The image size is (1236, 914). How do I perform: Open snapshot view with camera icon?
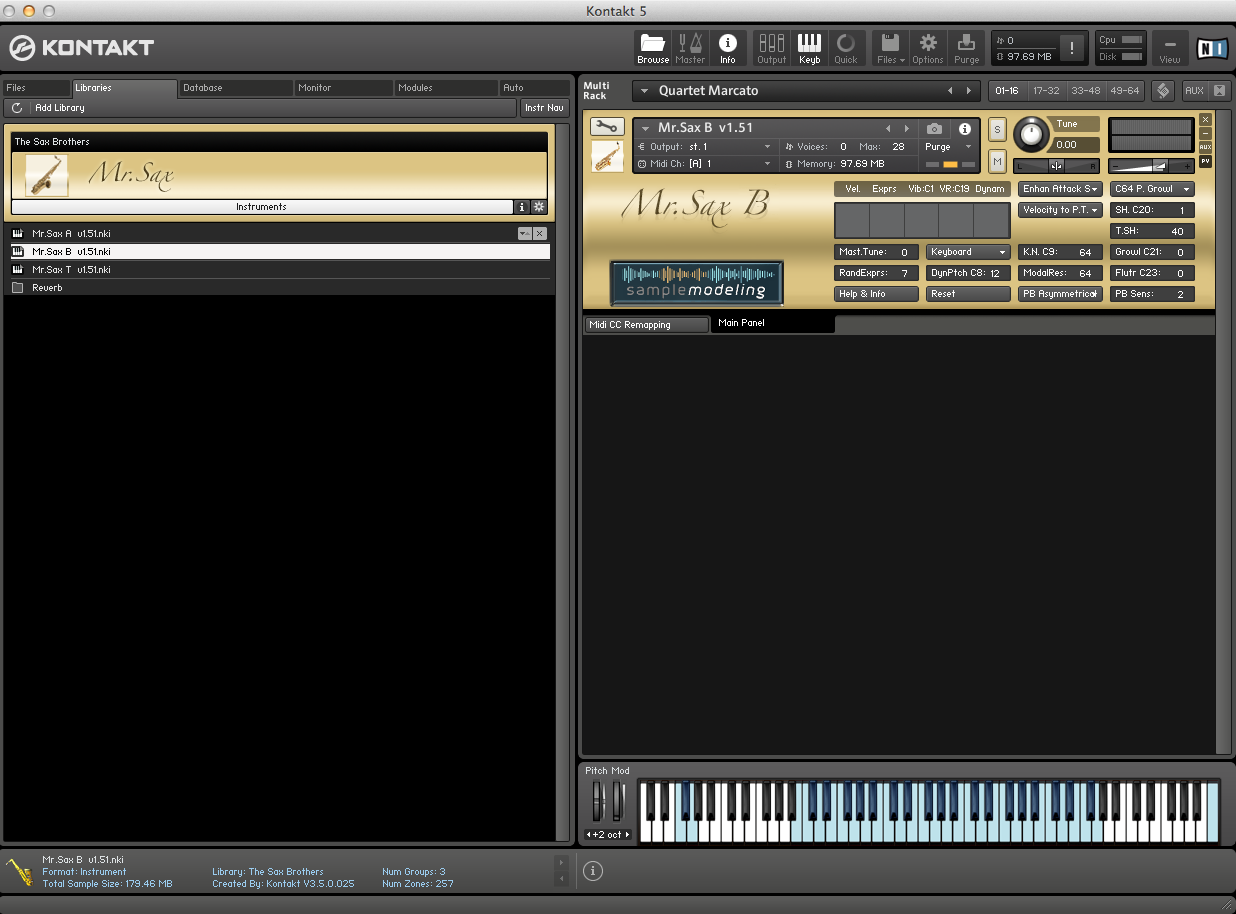click(x=934, y=129)
